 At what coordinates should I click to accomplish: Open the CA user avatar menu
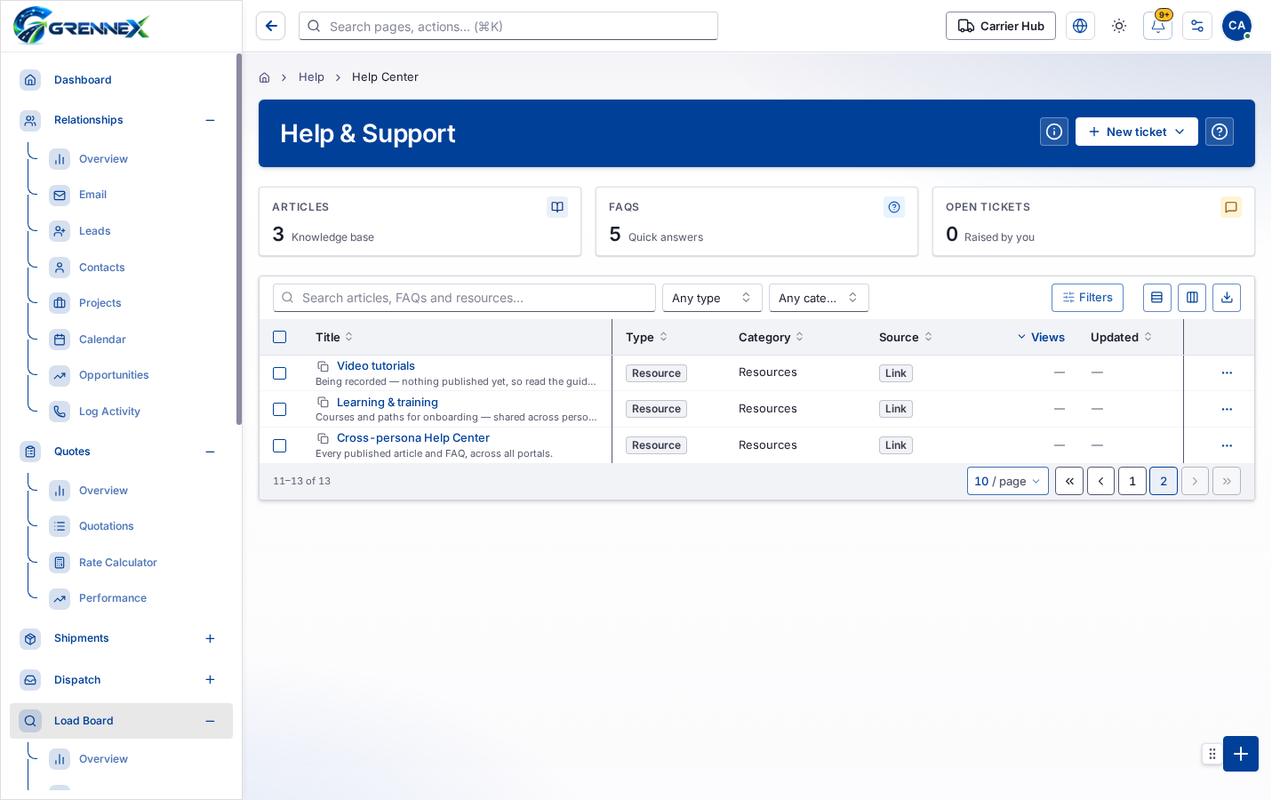[x=1236, y=26]
